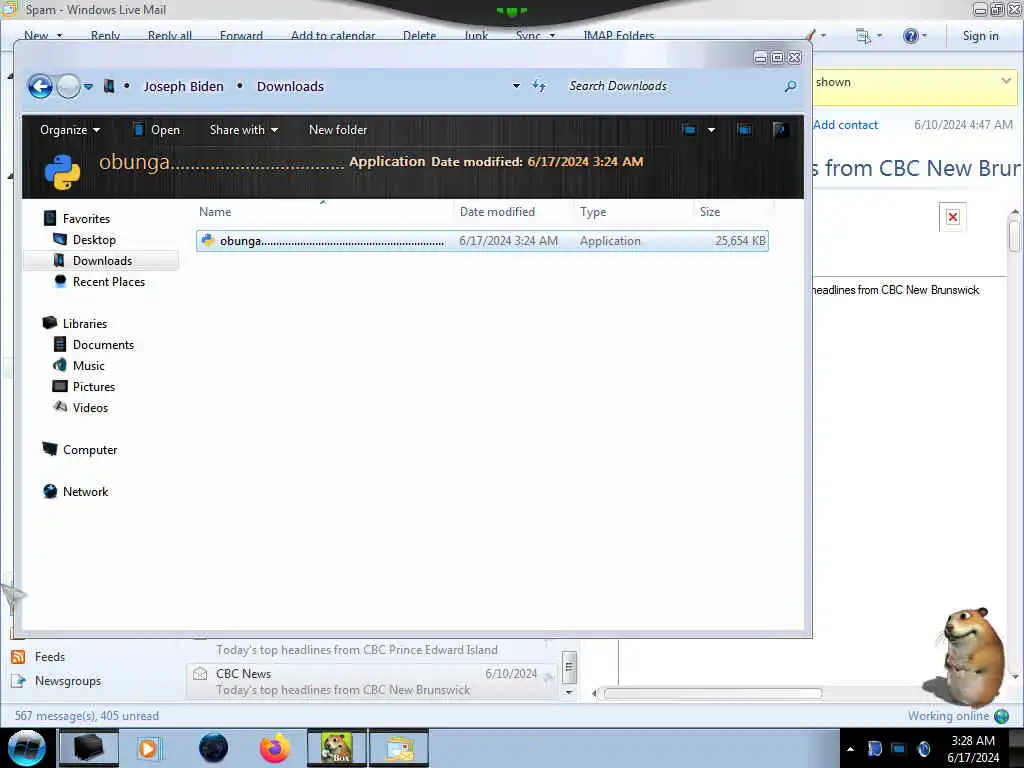This screenshot has width=1024, height=768.
Task: Open Windows Live Mail taskbar icon
Action: (399, 748)
